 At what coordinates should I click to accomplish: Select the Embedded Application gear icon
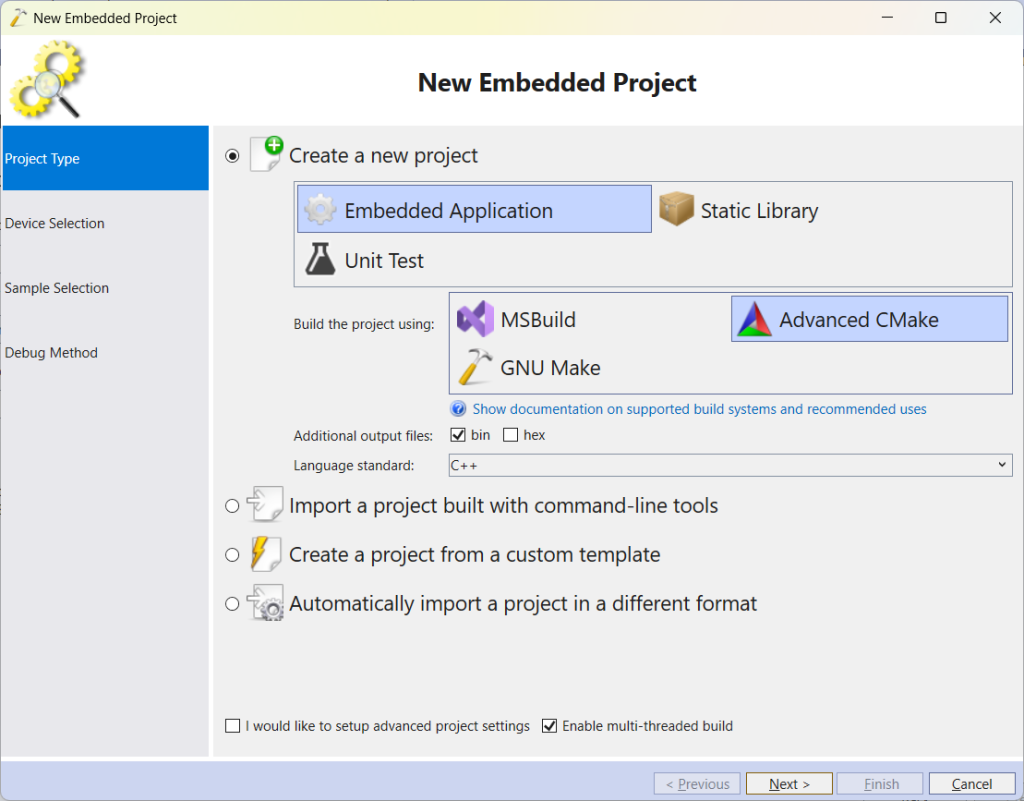[320, 211]
